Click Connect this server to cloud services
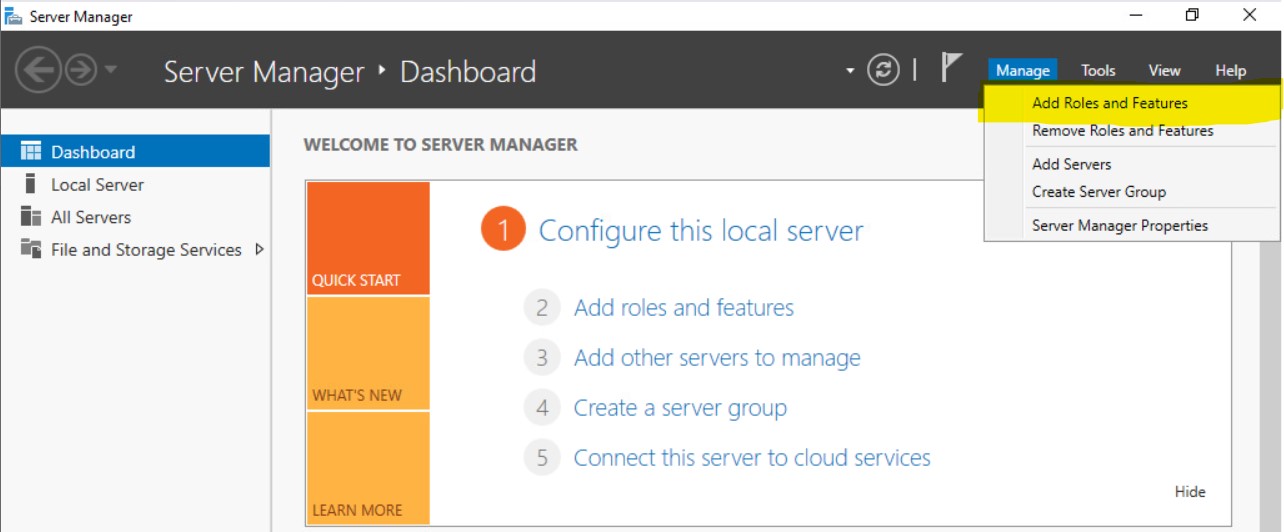1284x532 pixels. pyautogui.click(x=751, y=458)
